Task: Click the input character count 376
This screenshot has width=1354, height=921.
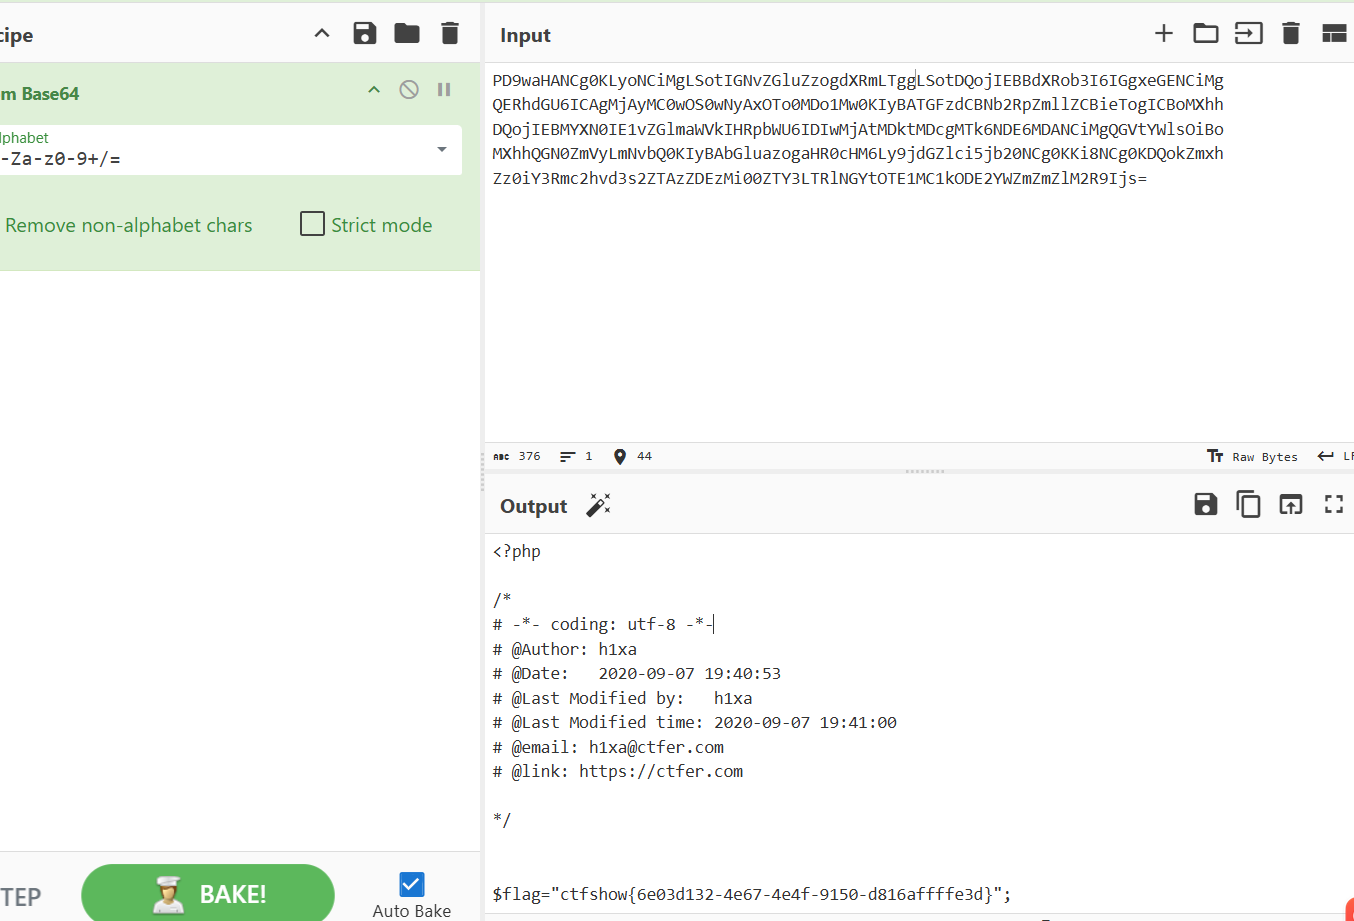Action: click(517, 456)
